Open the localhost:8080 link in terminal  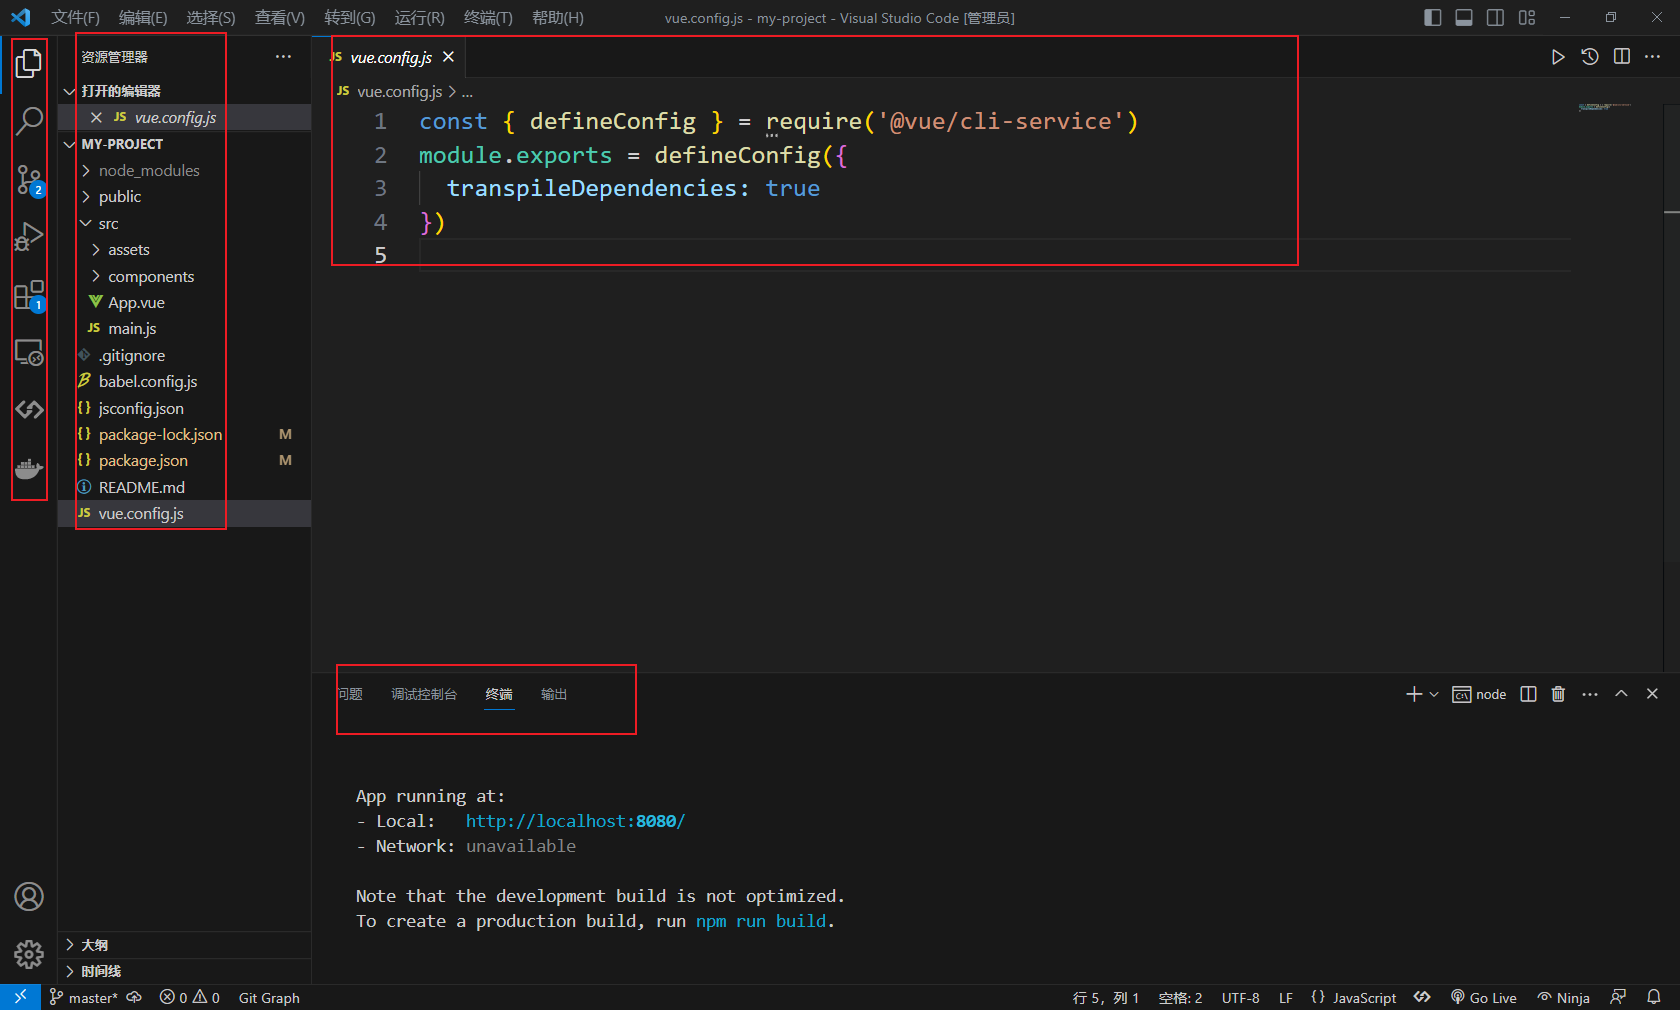pyautogui.click(x=575, y=821)
